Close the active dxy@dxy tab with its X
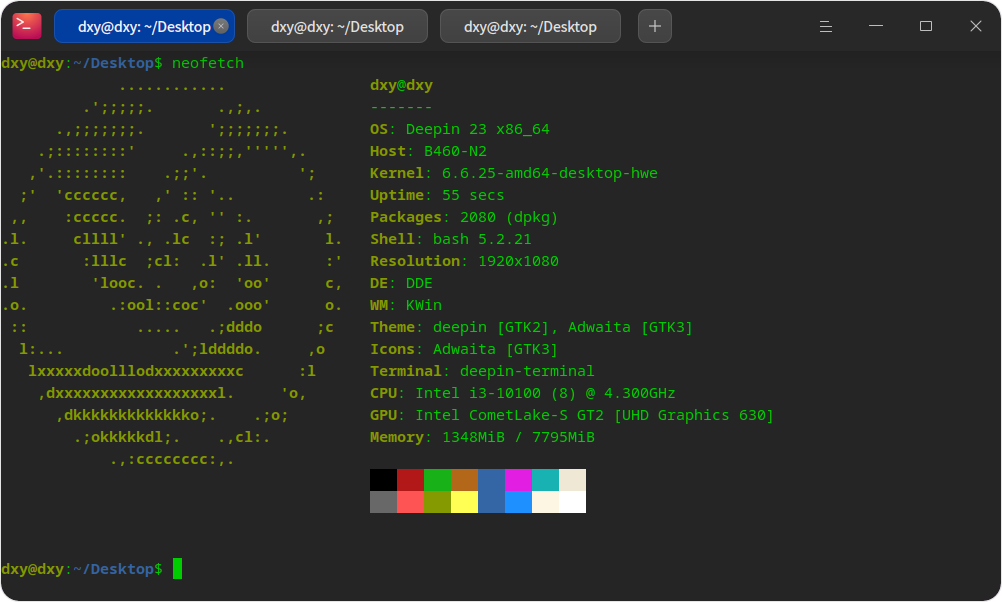This screenshot has height=602, width=1002. [221, 26]
